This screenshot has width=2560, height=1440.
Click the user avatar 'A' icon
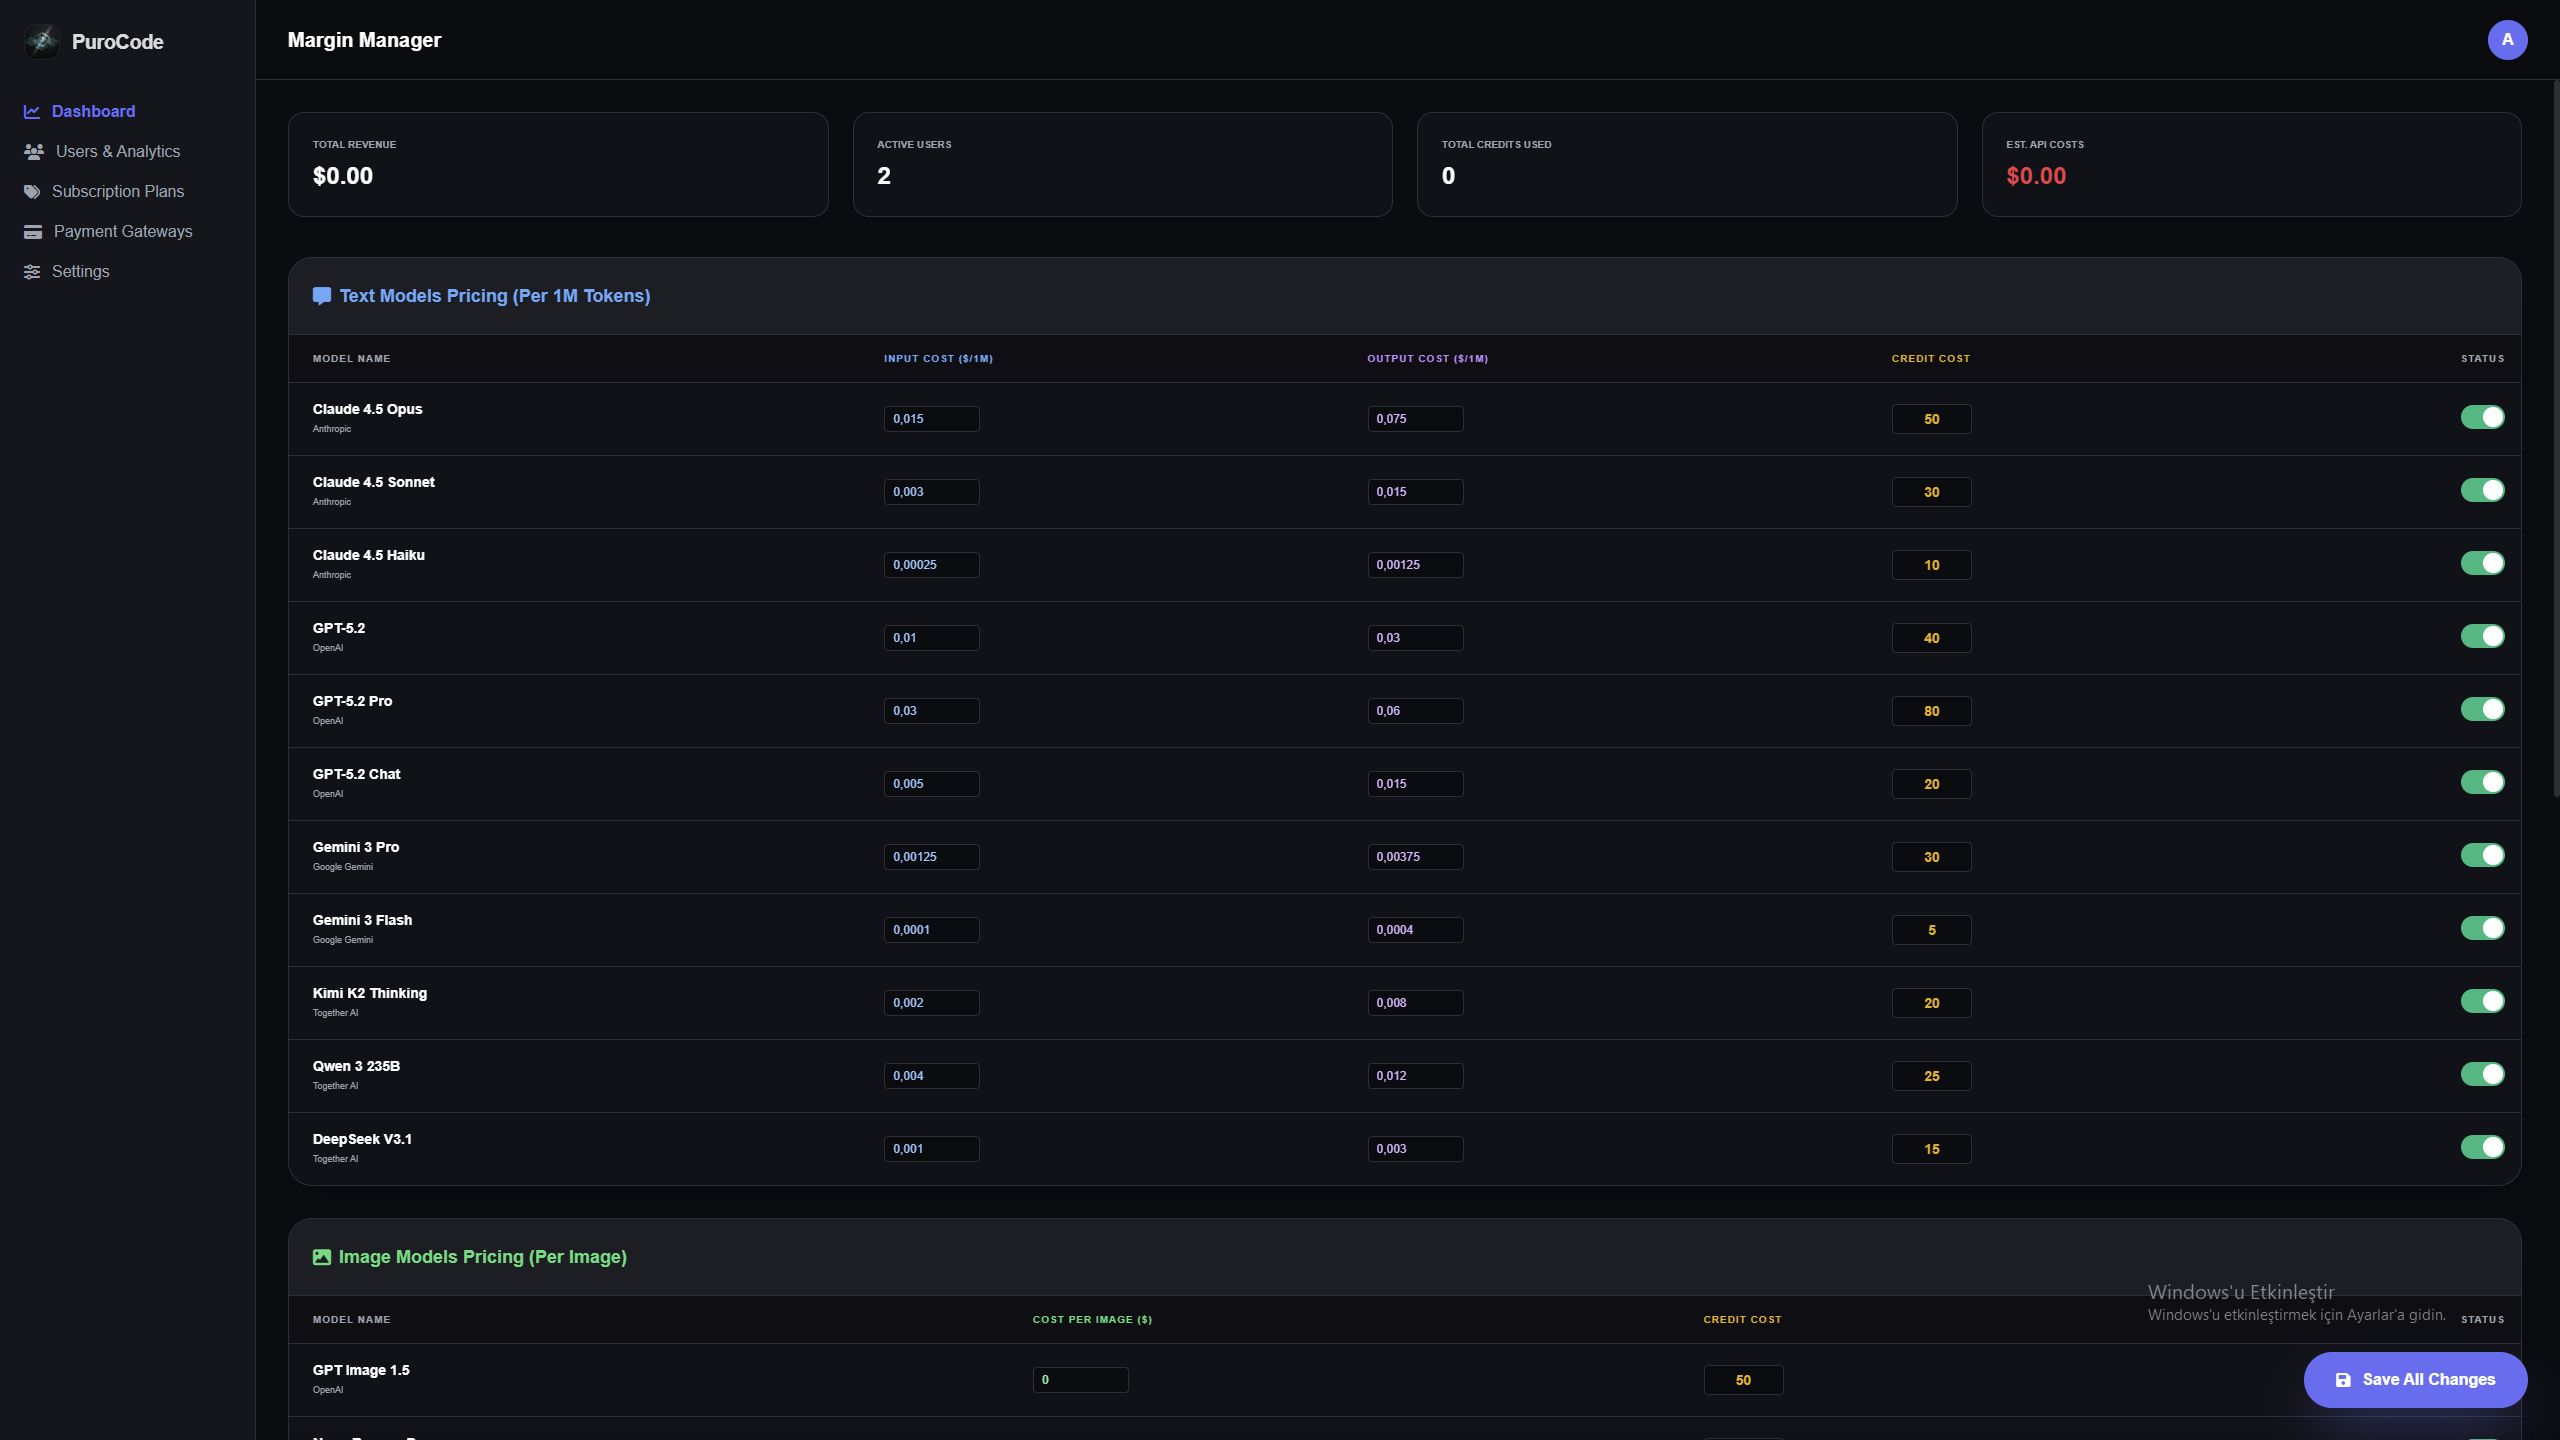2506,40
